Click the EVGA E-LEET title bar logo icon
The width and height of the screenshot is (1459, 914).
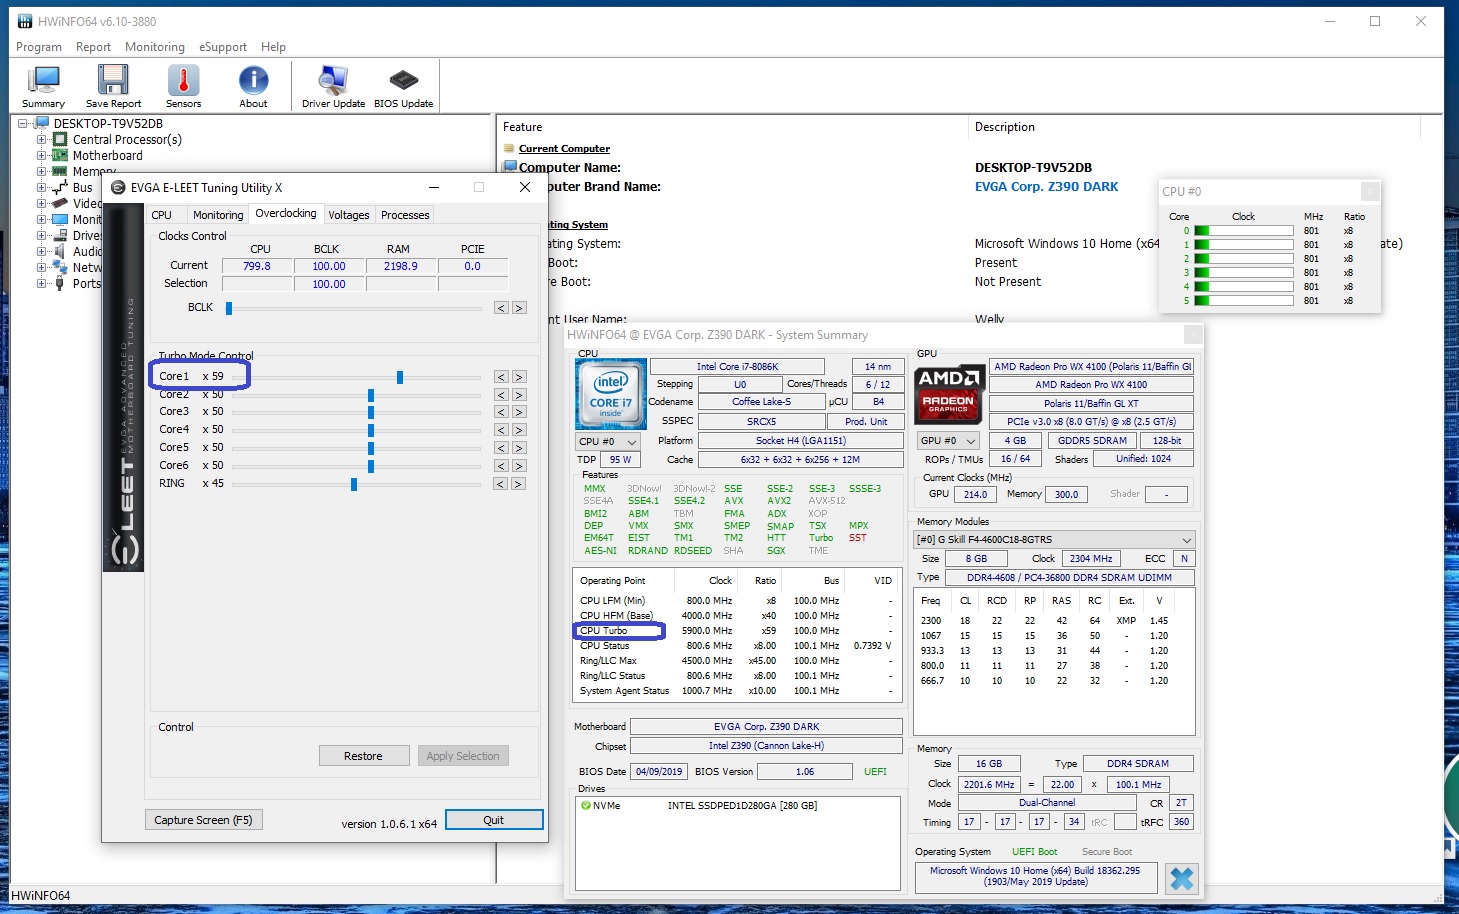tap(118, 187)
